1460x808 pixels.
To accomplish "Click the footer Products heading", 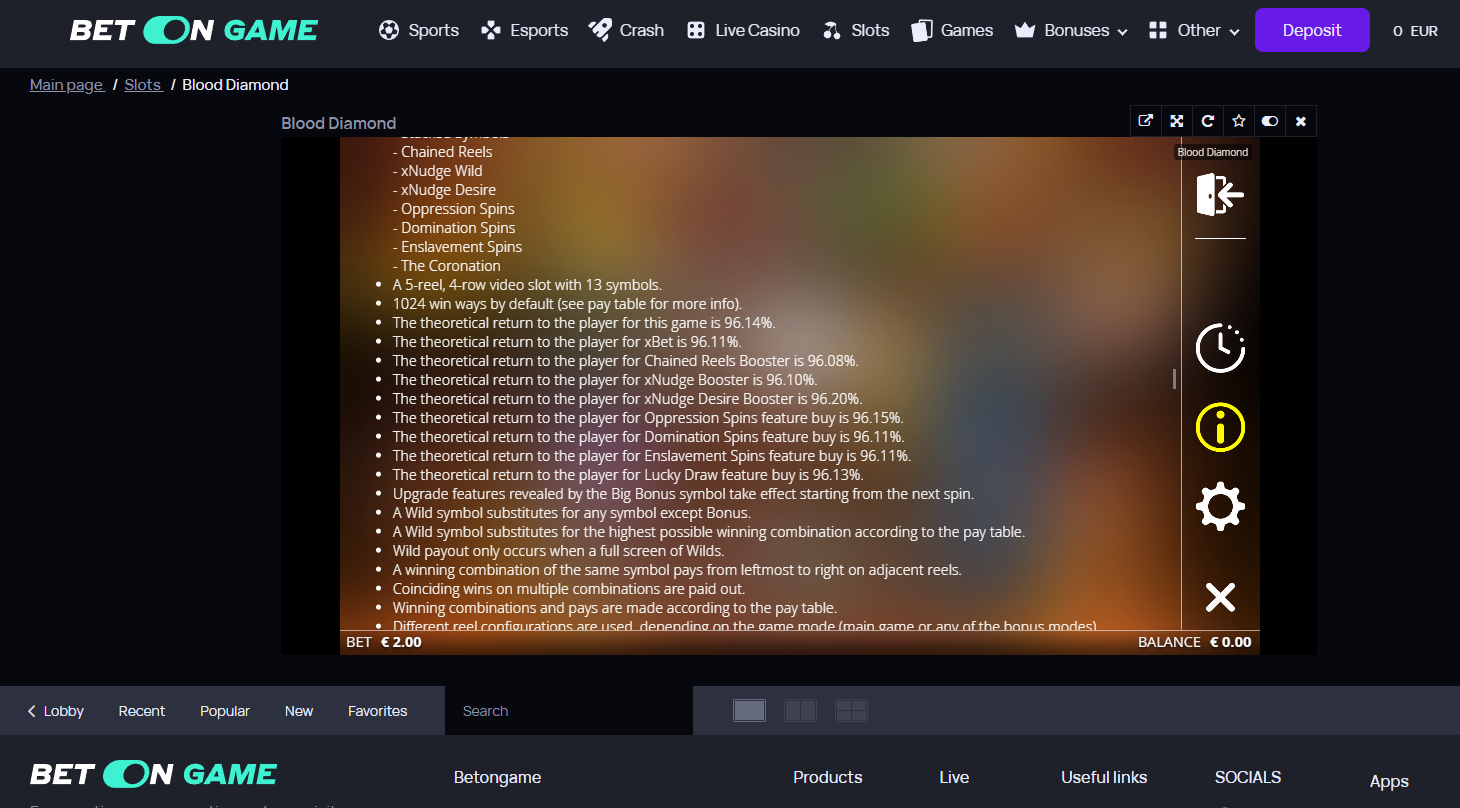I will [828, 777].
